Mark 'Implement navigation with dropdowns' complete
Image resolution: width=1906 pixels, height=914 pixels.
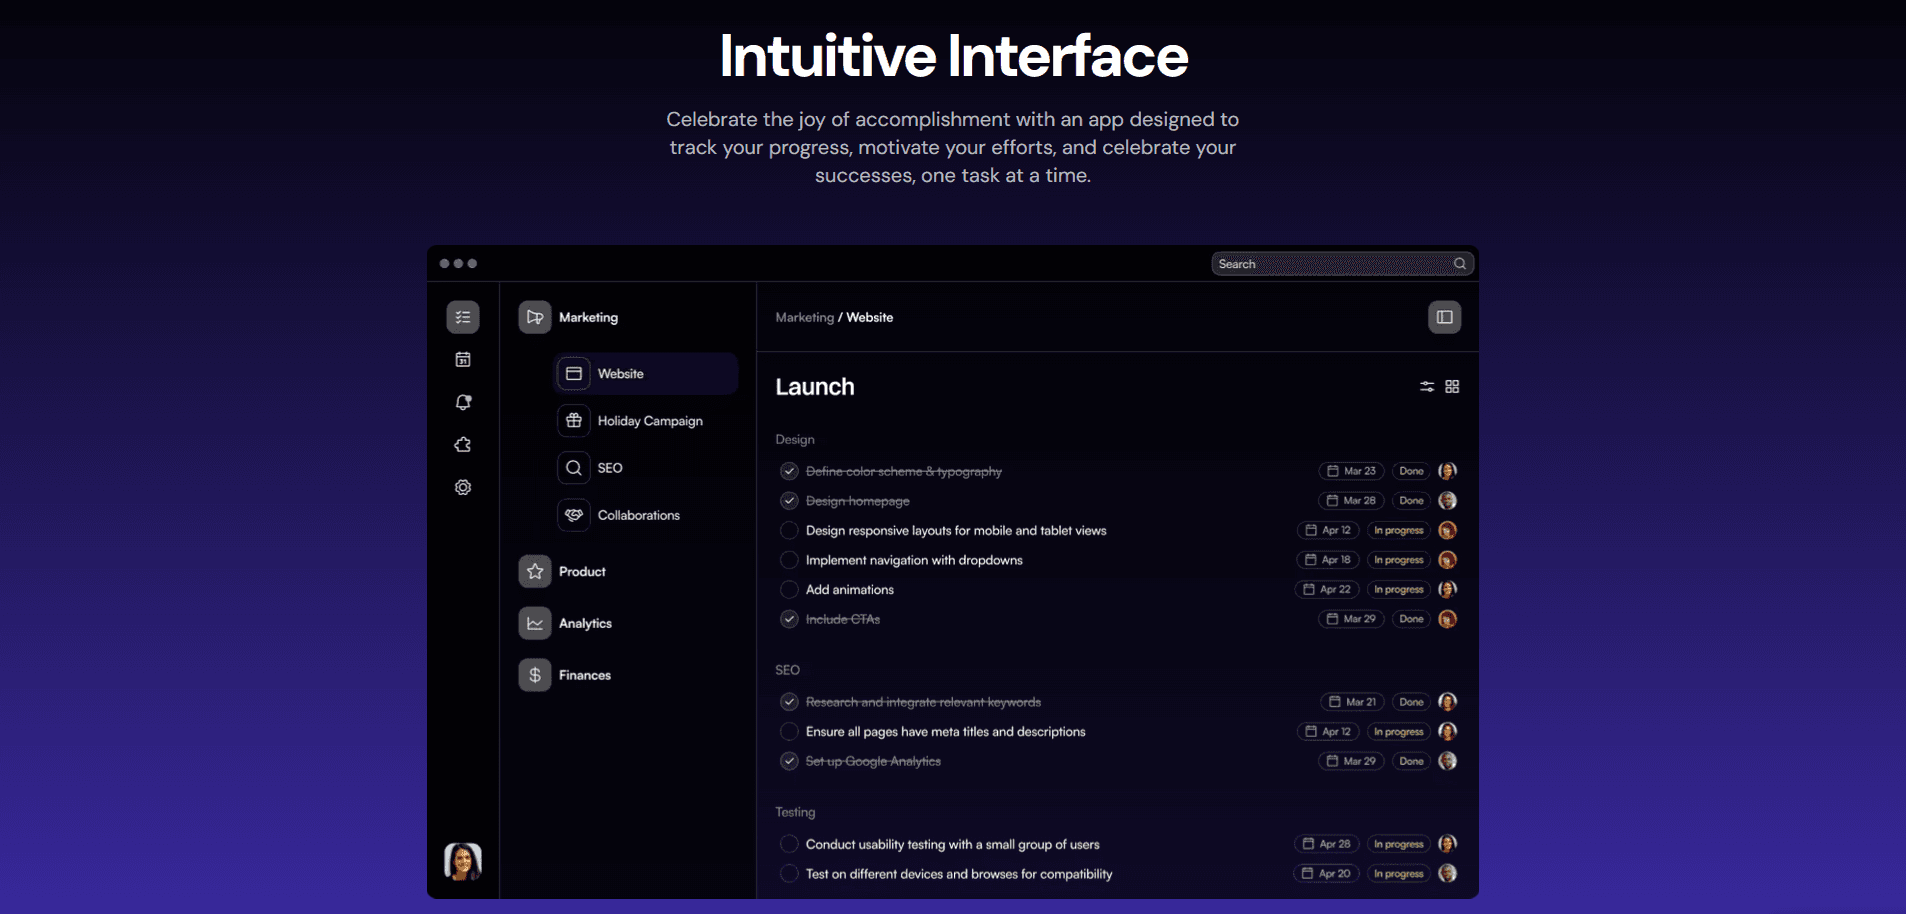(789, 560)
